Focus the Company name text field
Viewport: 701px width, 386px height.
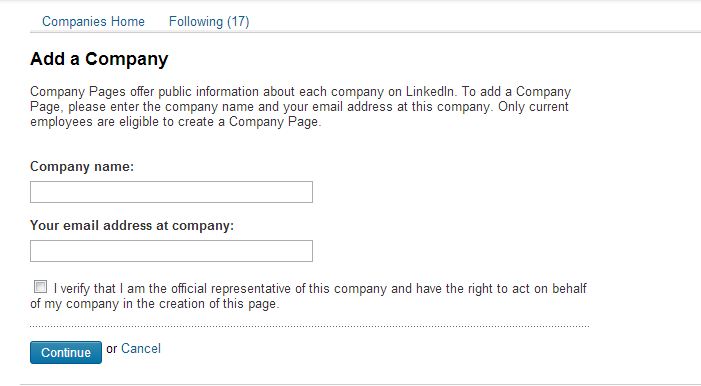tap(171, 192)
